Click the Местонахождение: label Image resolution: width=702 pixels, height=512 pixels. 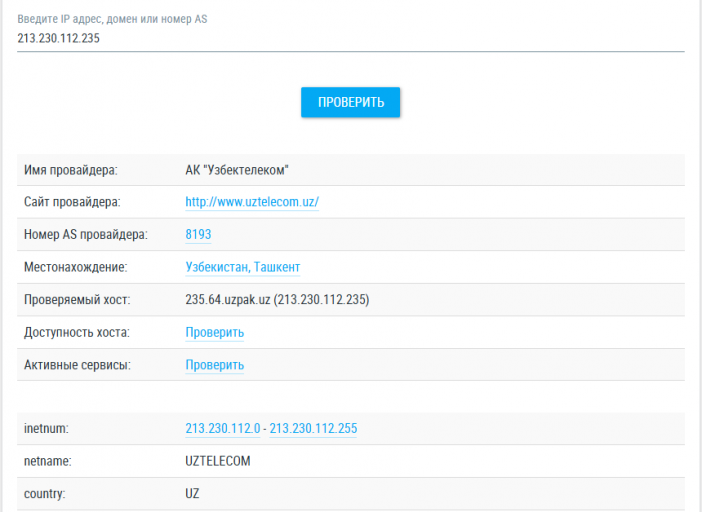point(76,267)
